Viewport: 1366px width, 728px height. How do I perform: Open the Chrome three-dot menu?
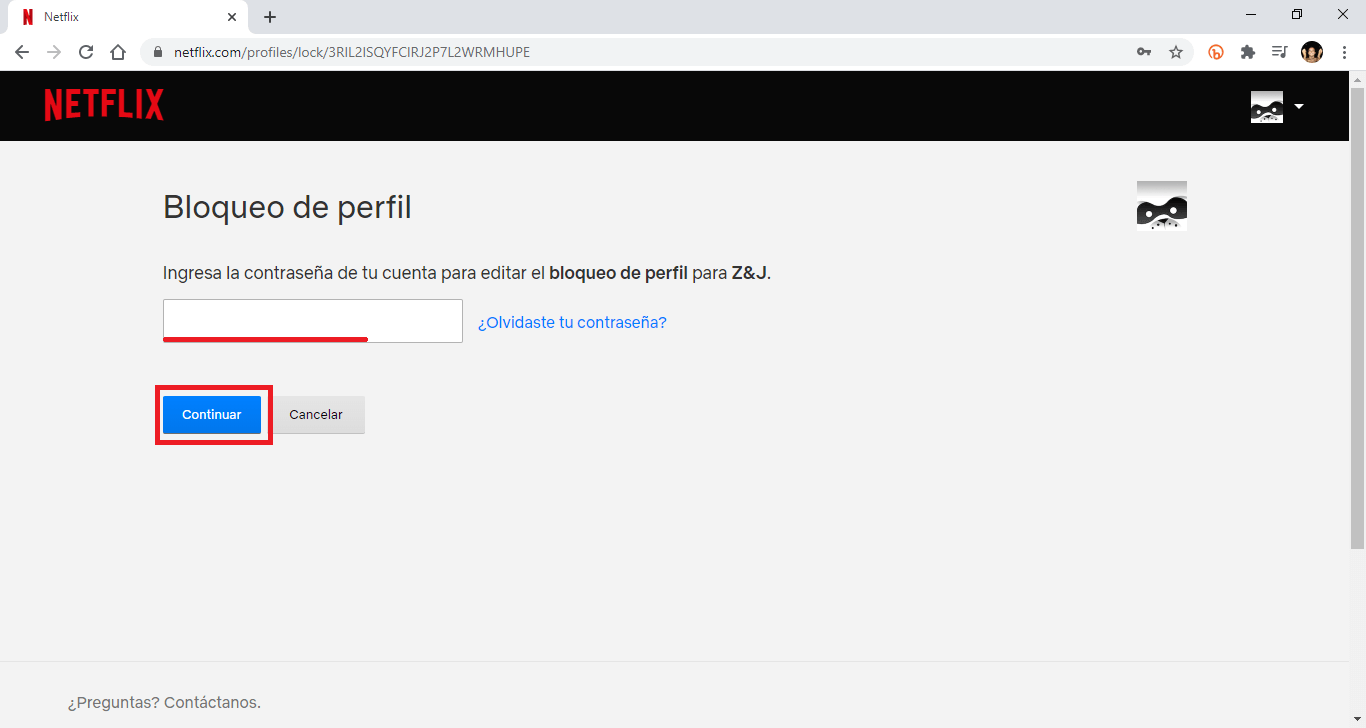(1344, 52)
